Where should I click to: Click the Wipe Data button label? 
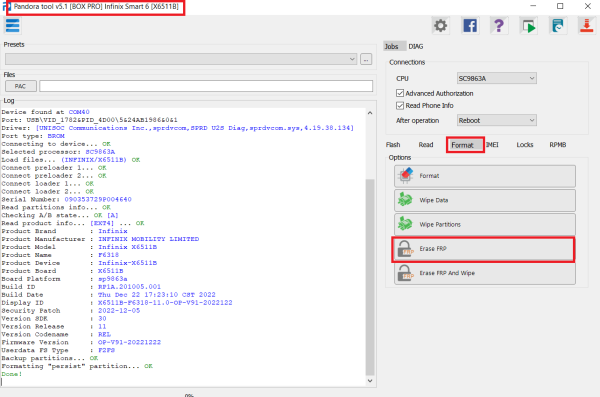pyautogui.click(x=434, y=200)
